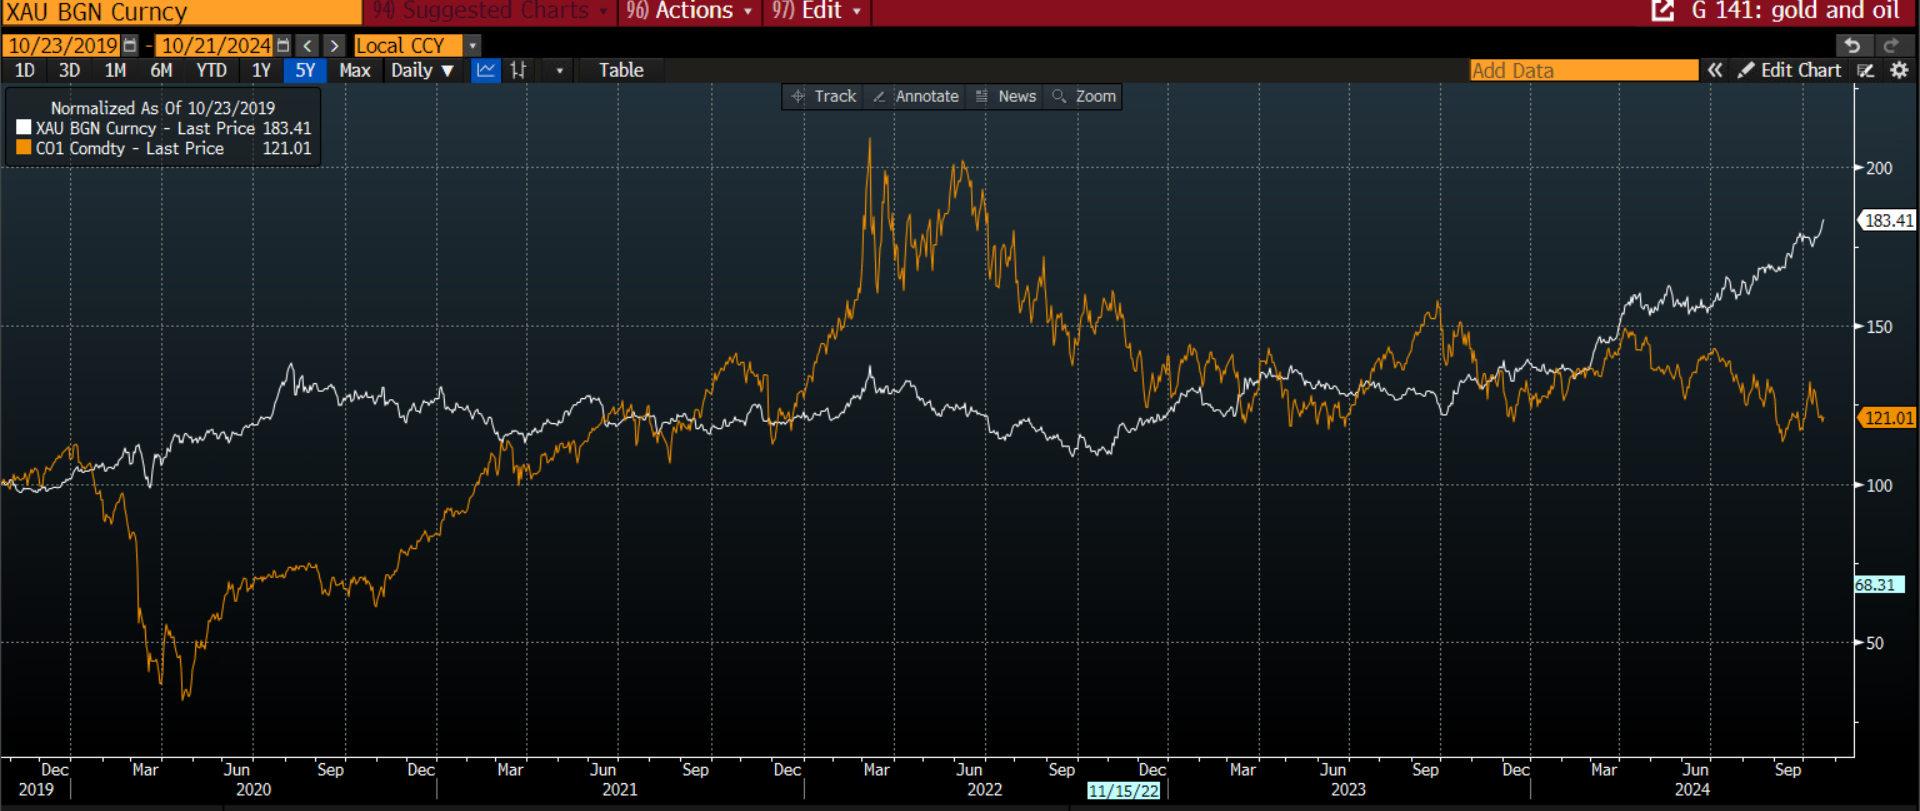The height and width of the screenshot is (811, 1920).
Task: Open the Actions dropdown menu
Action: click(x=690, y=11)
